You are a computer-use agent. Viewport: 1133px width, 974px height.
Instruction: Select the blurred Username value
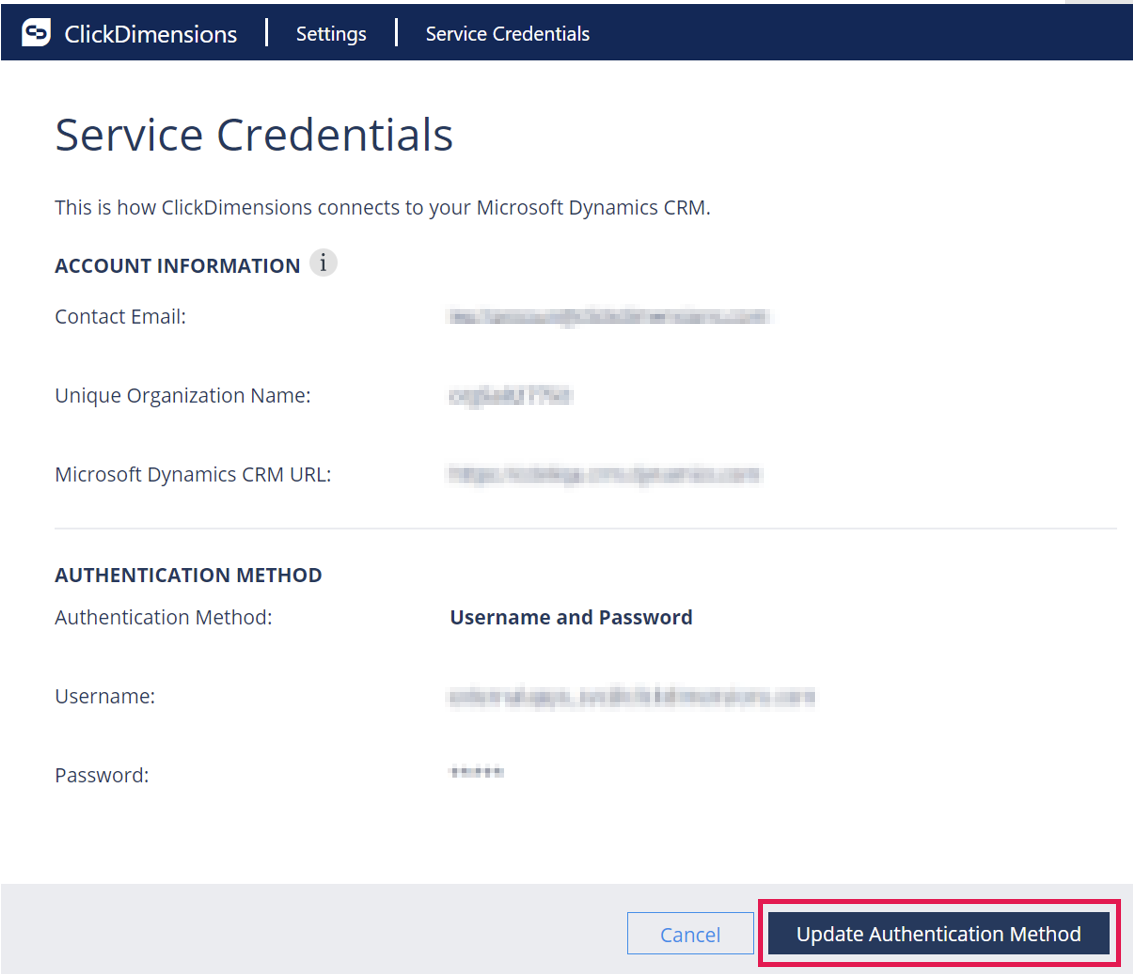coord(632,697)
